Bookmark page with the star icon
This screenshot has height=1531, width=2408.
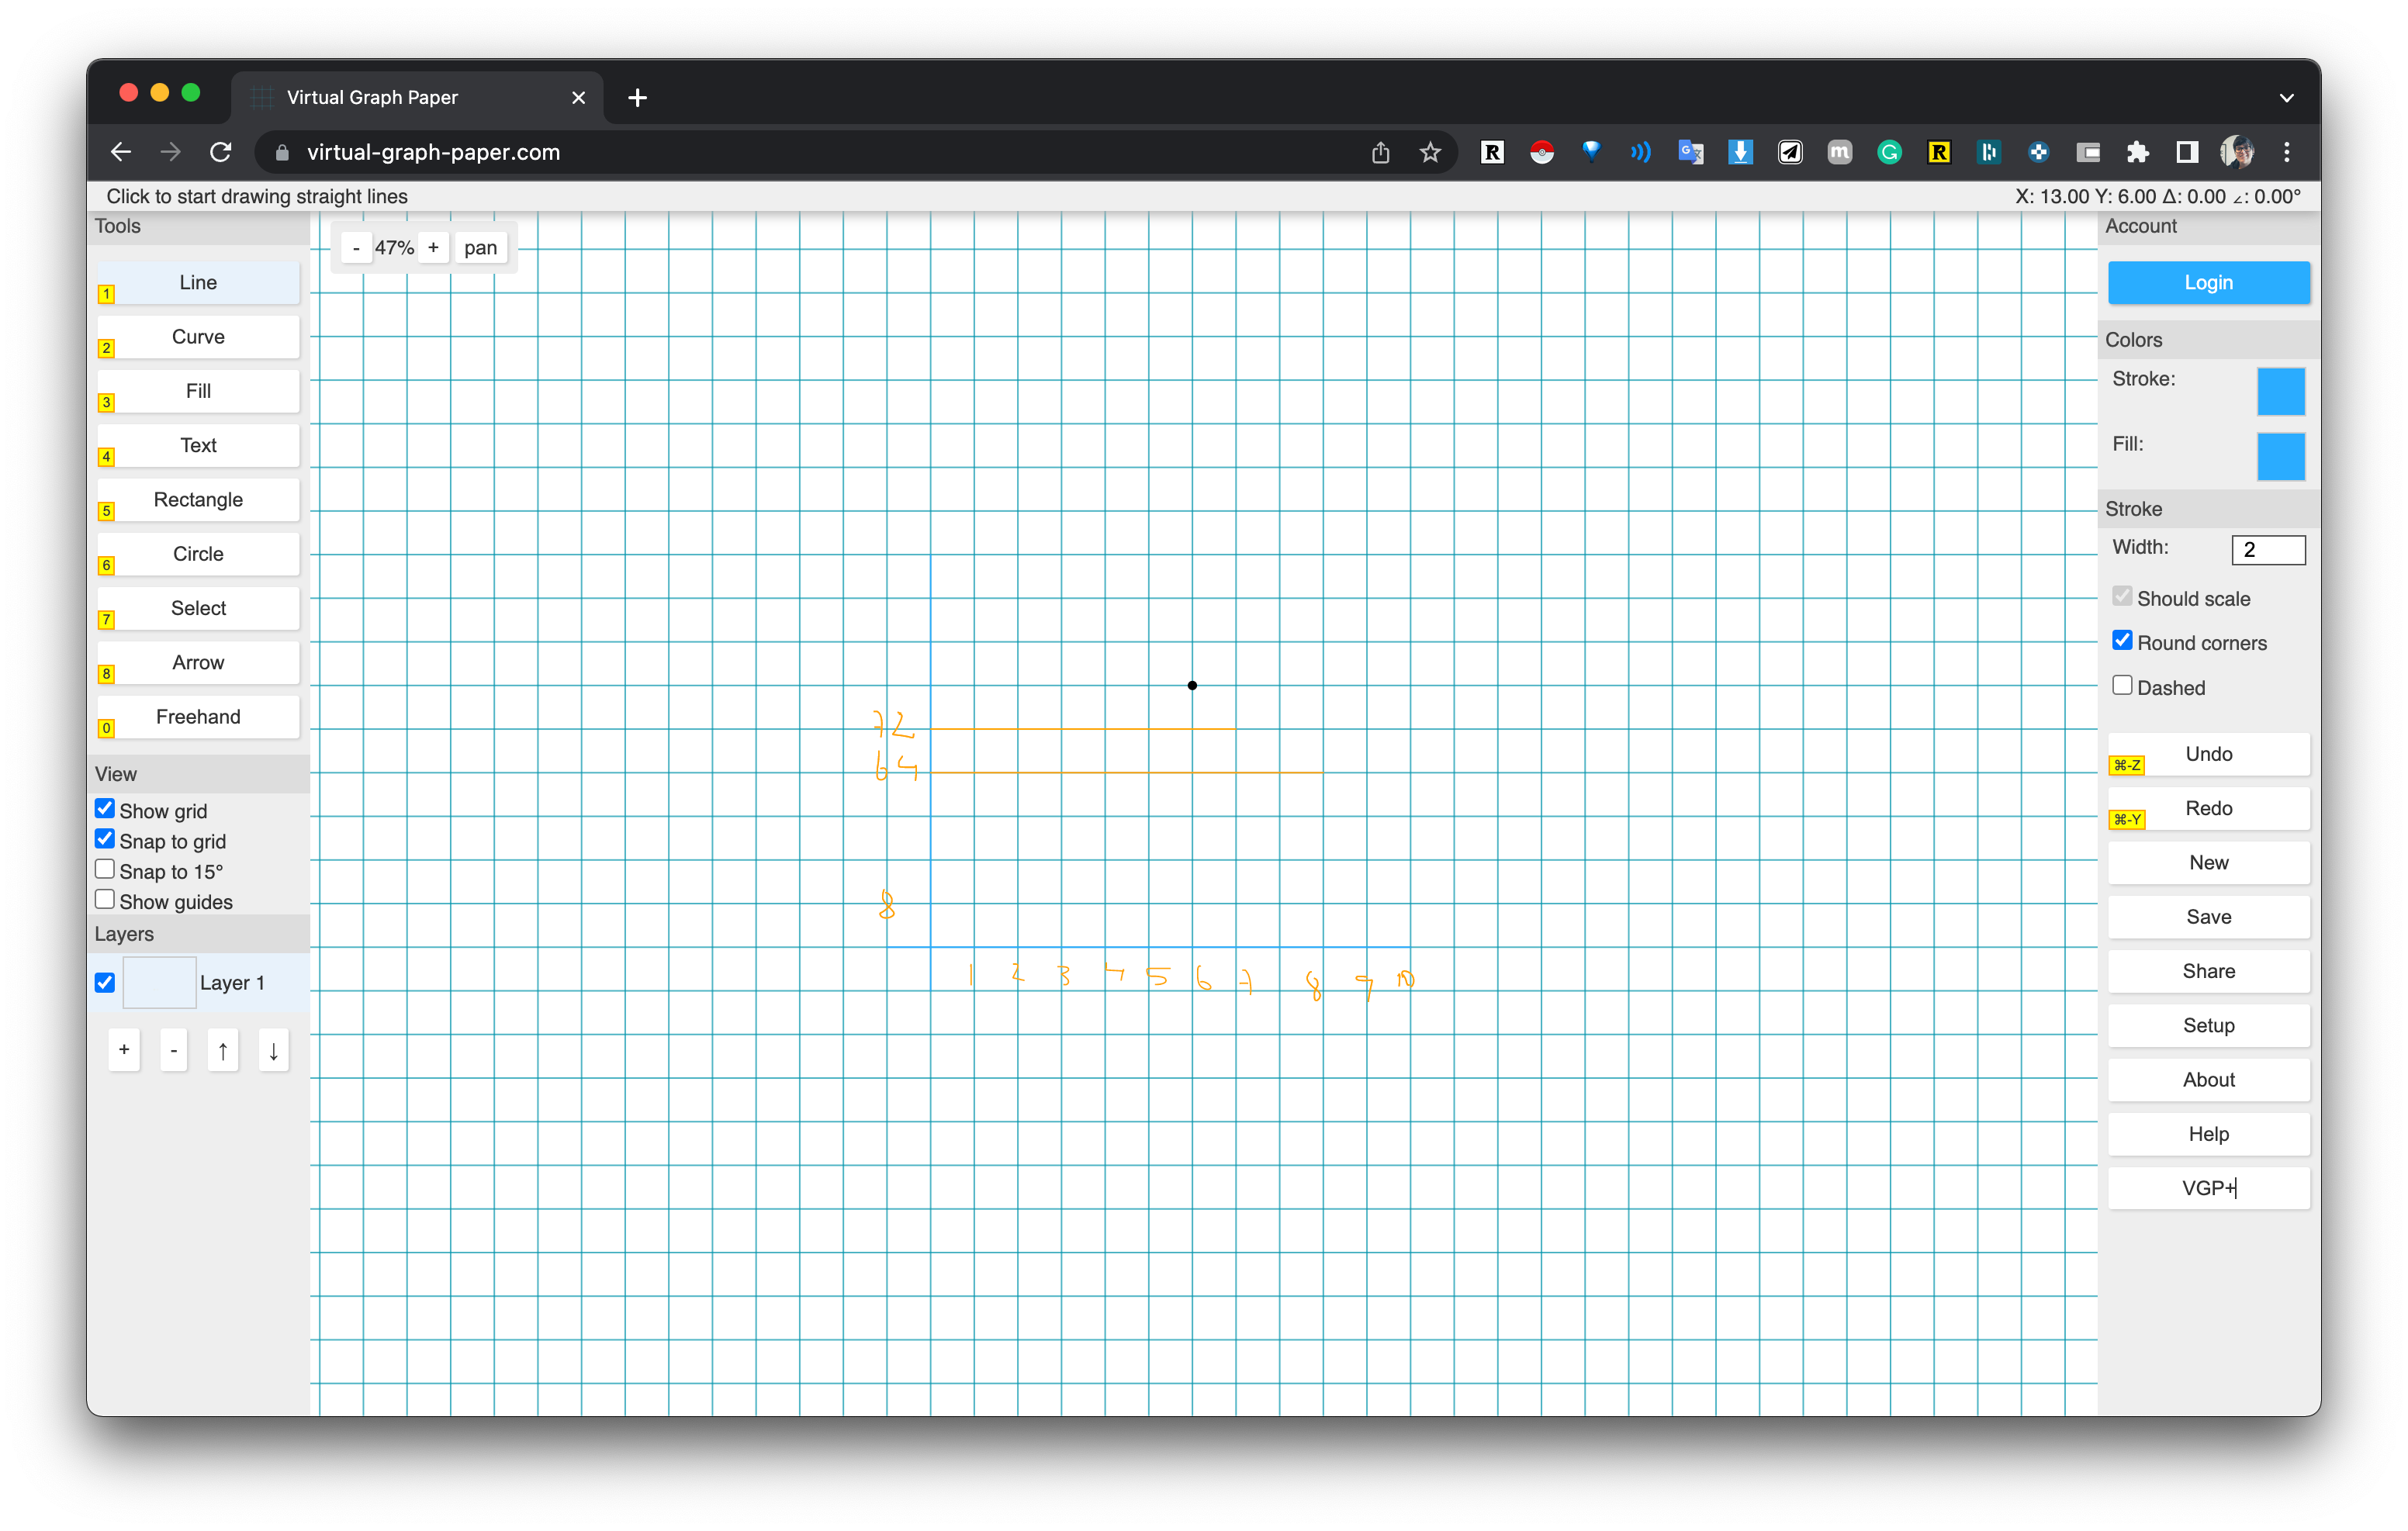(x=1430, y=152)
